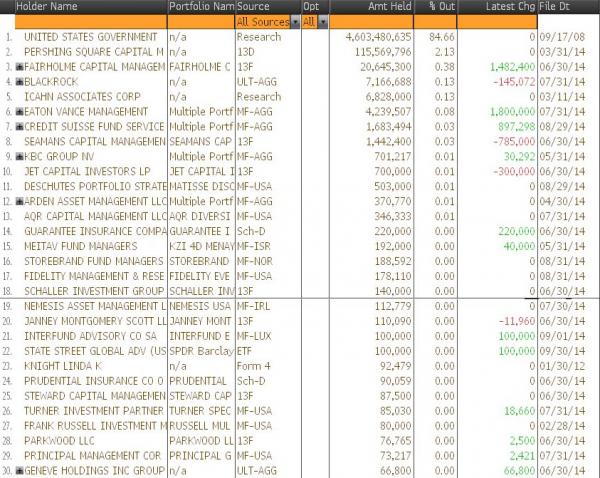Viewport: 600px width, 478px height.
Task: Select Prudential Insurance Co holder name
Action: (x=94, y=381)
